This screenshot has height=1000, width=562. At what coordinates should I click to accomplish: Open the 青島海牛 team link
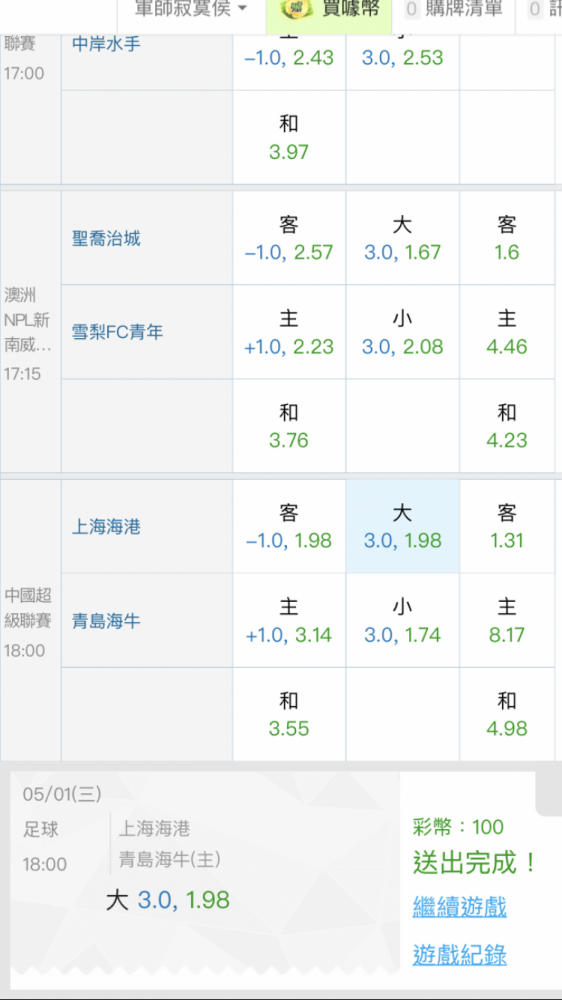tap(106, 621)
